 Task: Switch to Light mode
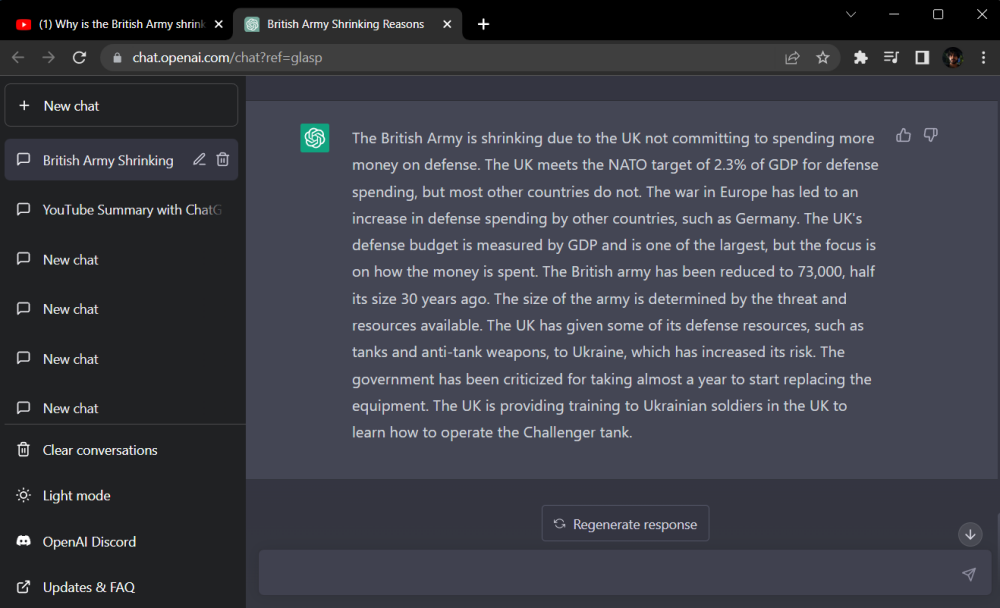coord(76,496)
